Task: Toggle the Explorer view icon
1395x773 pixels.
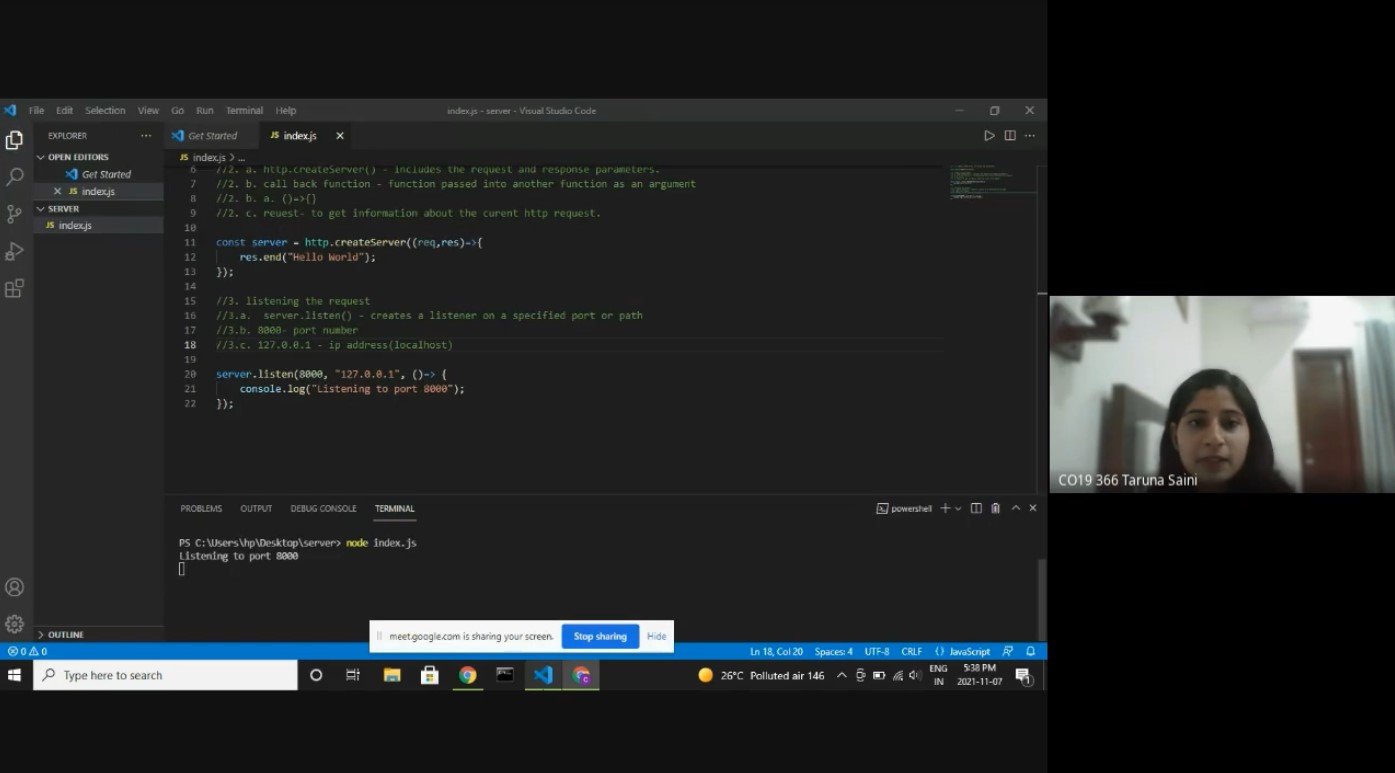Action: pos(15,140)
